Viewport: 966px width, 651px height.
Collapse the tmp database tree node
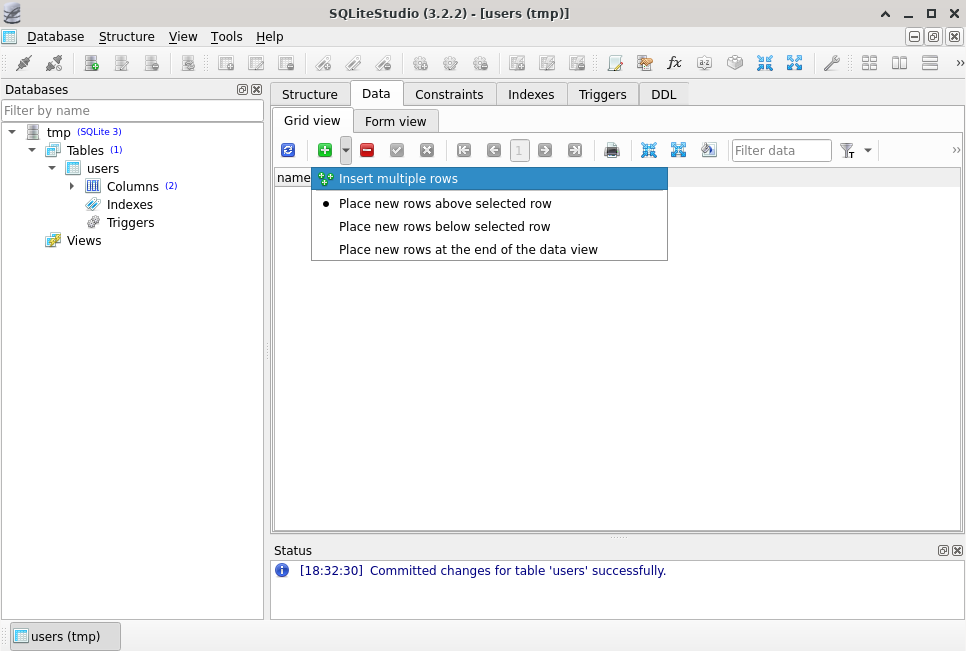point(12,132)
